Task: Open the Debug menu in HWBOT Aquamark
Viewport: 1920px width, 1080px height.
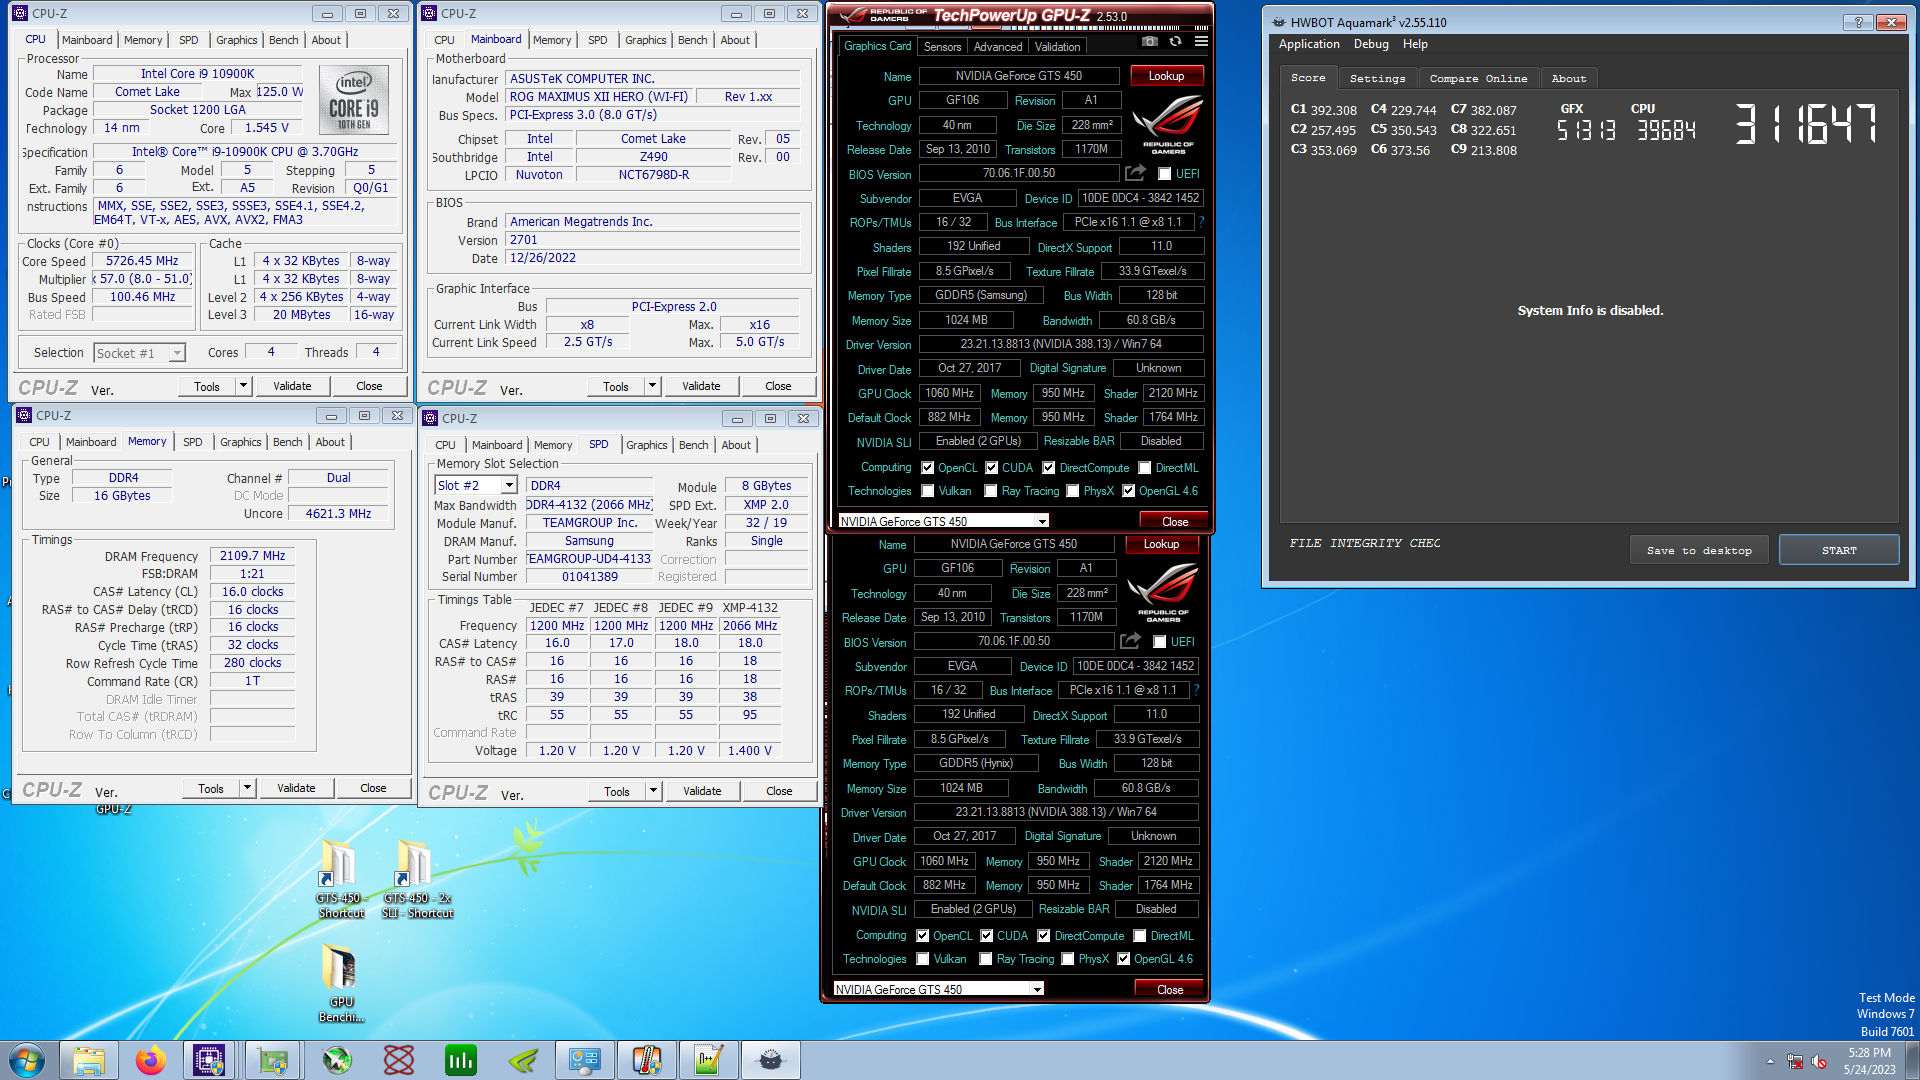Action: 1371,44
